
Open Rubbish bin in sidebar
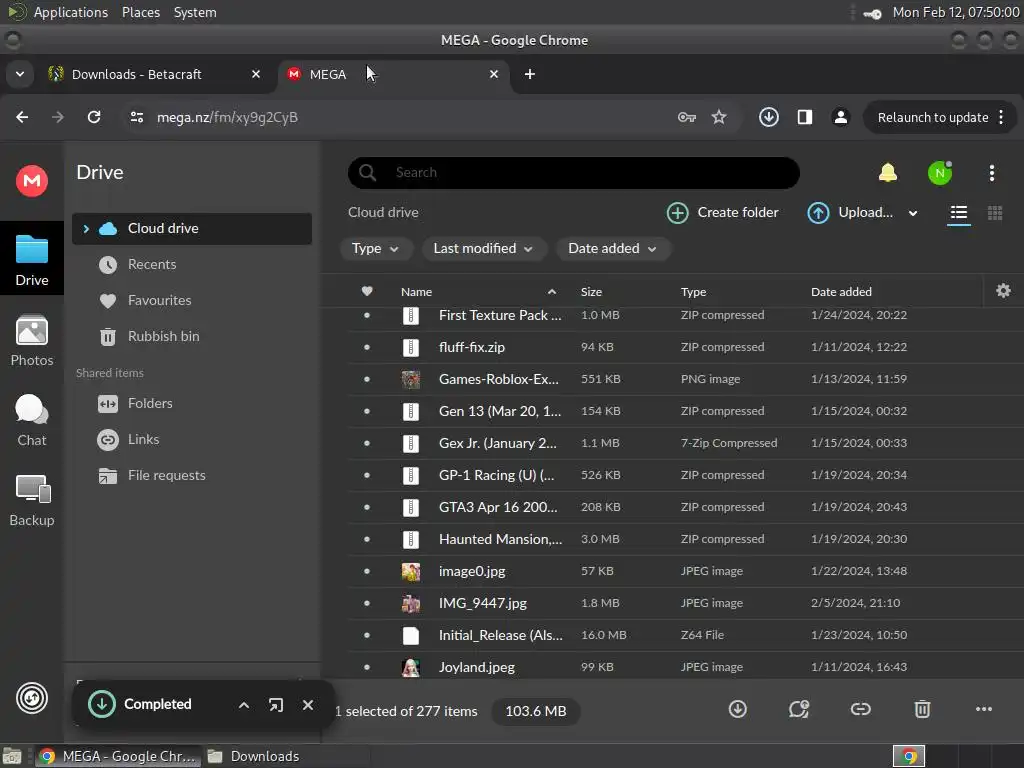pyautogui.click(x=191, y=336)
